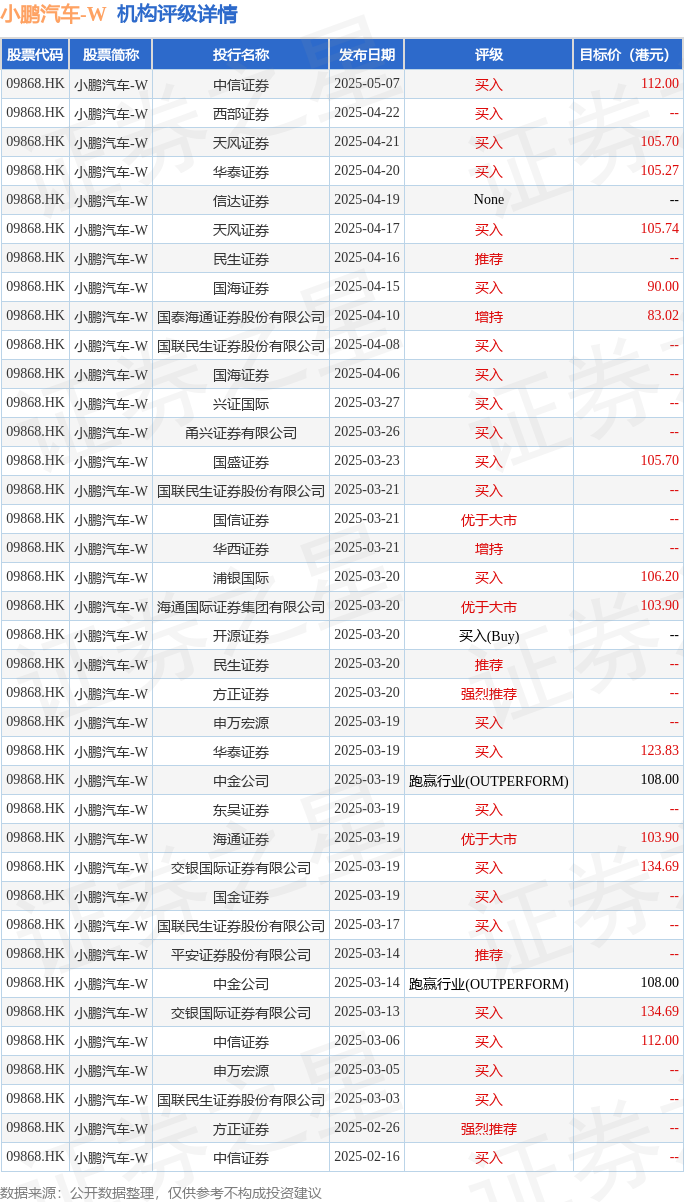Screen dimensions: 684x1202
Task: Click 民生证券 in the 2025-04-16 row
Action: point(241,259)
